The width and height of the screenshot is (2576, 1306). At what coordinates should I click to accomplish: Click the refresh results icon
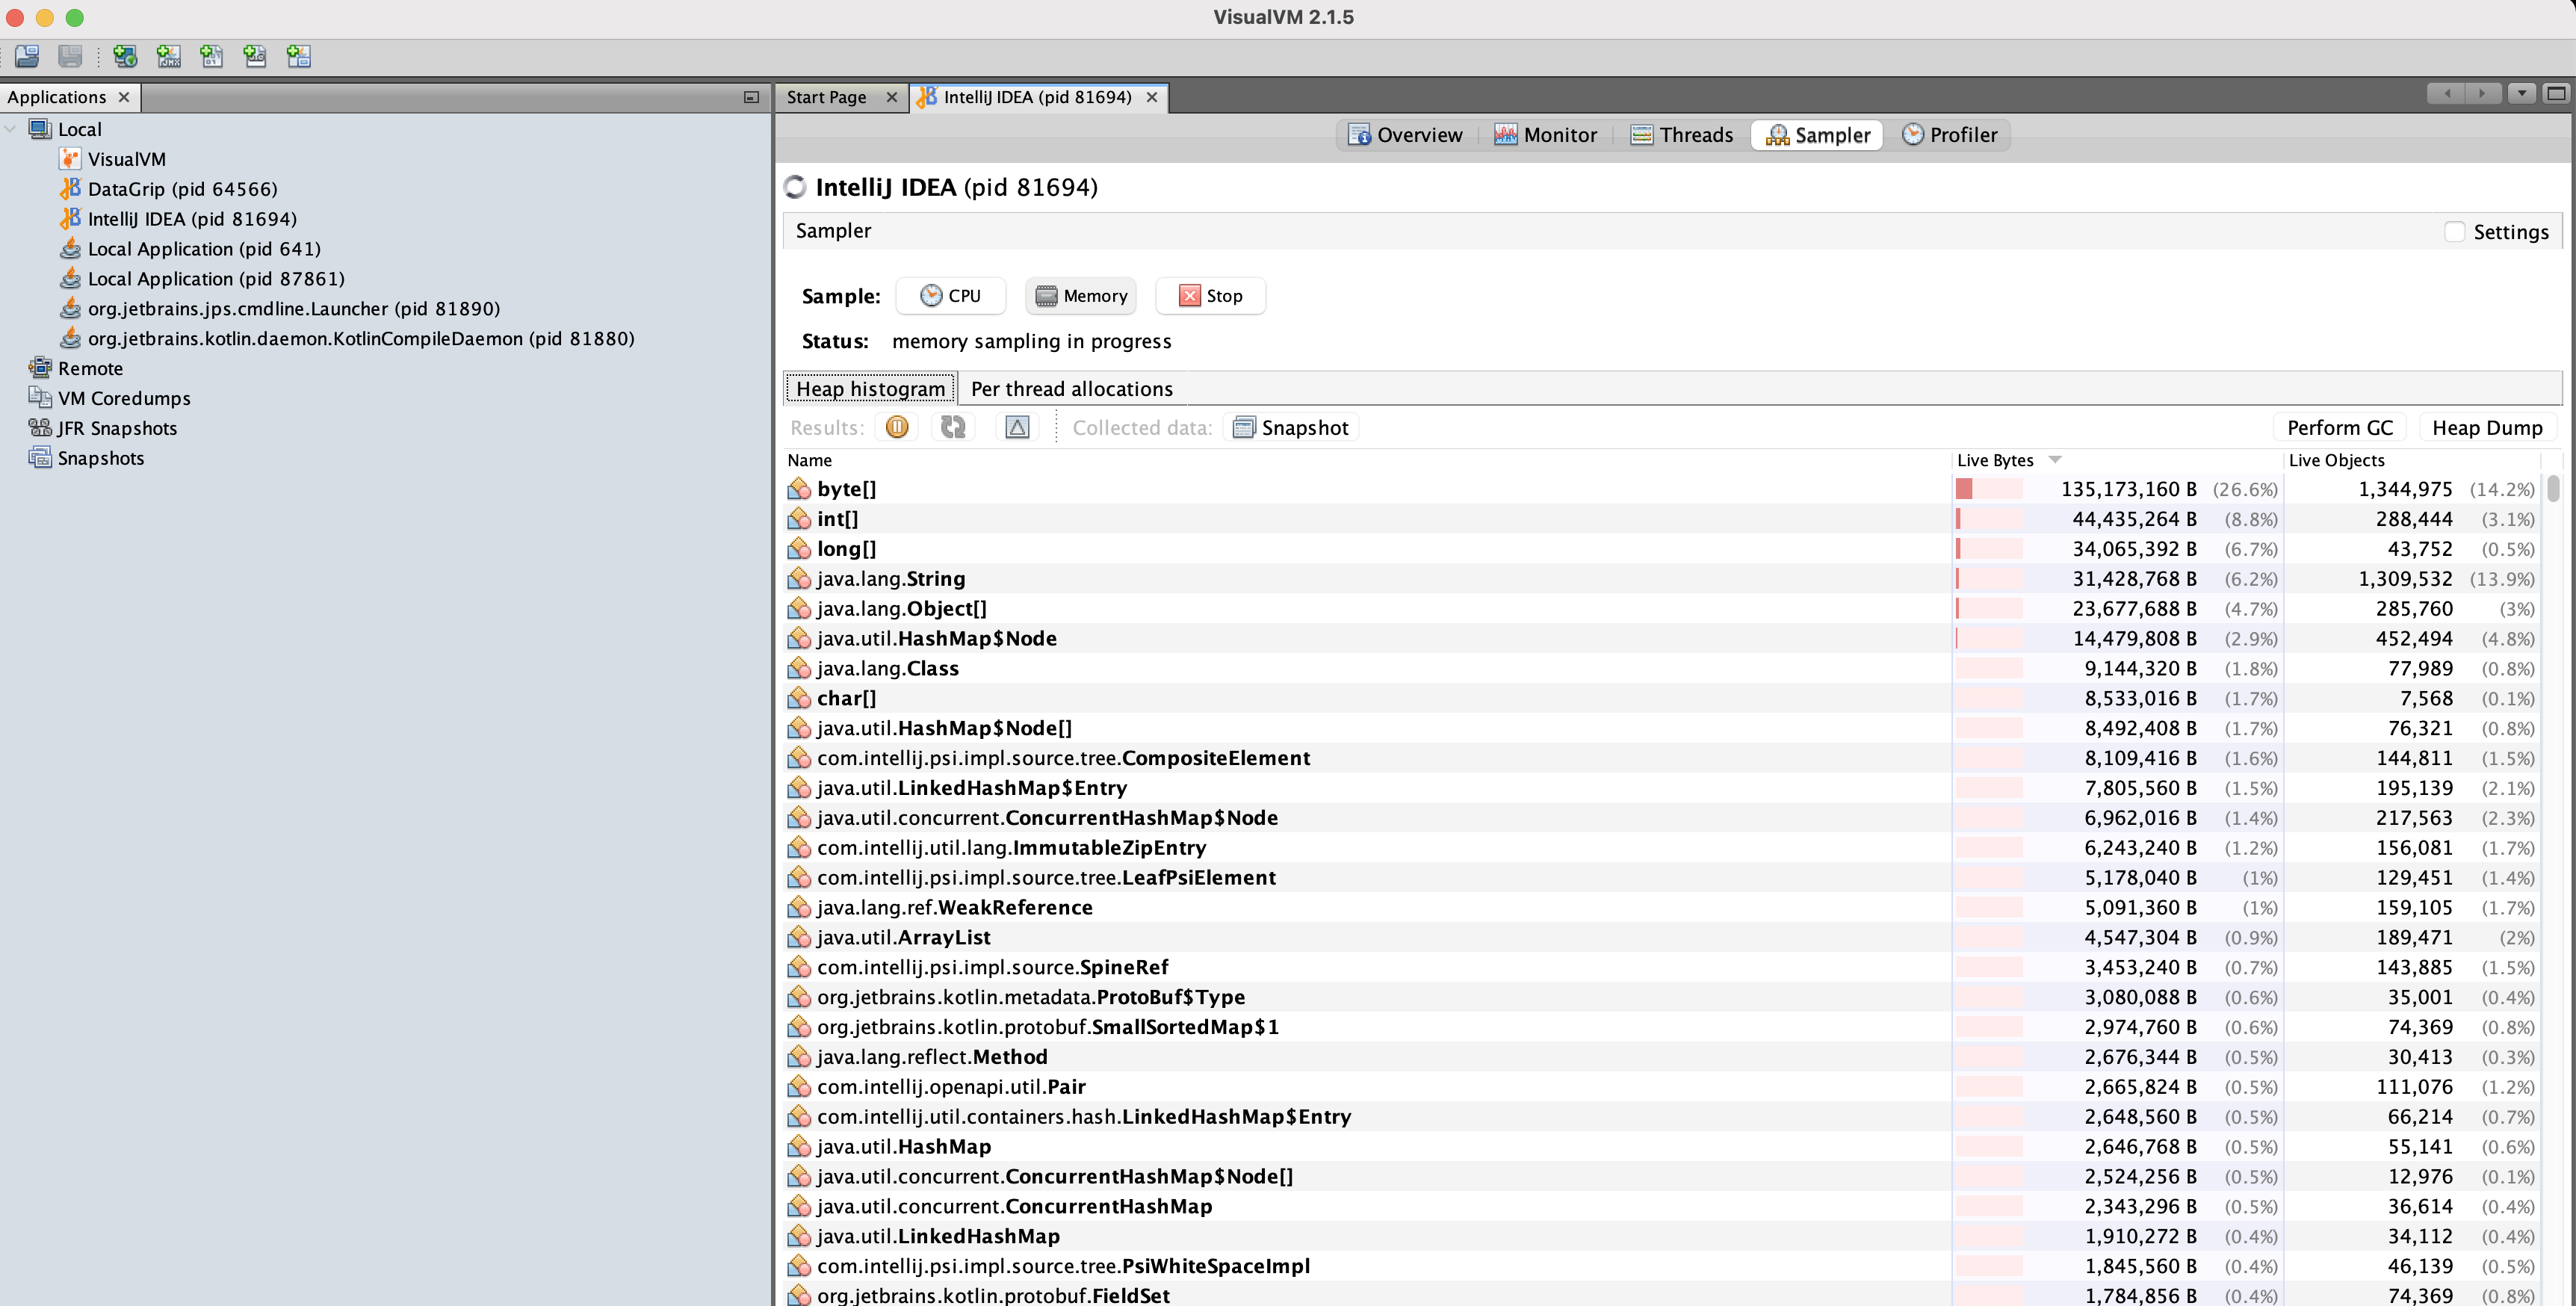953,428
